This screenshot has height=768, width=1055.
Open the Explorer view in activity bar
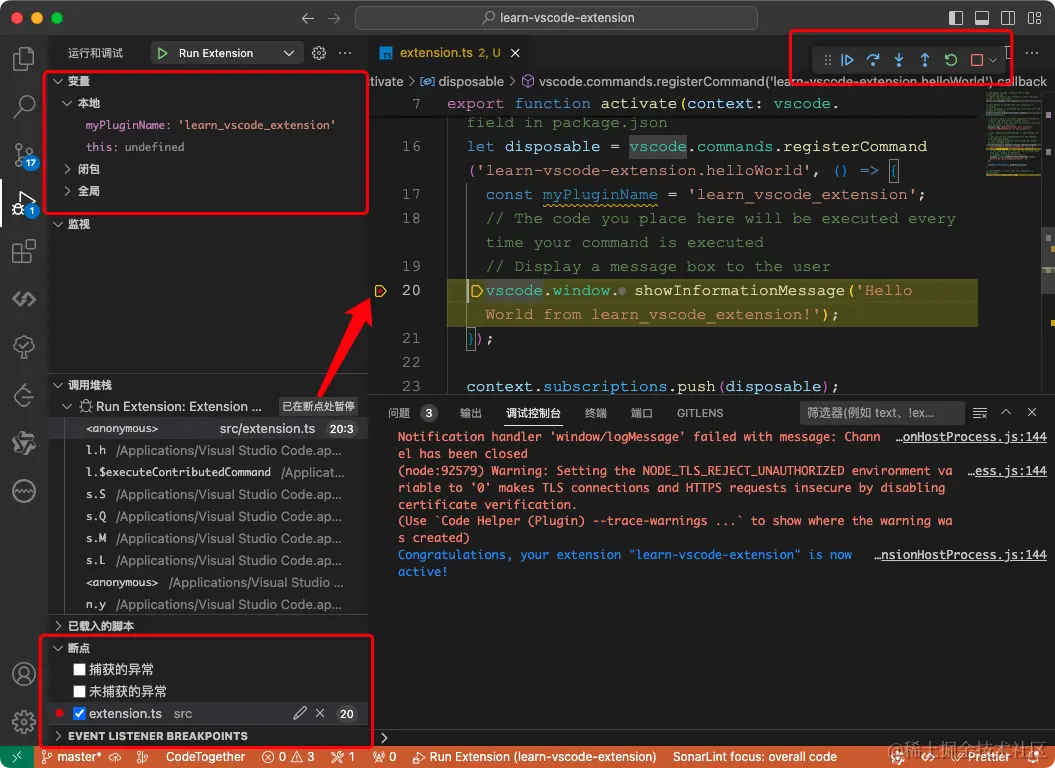(24, 59)
